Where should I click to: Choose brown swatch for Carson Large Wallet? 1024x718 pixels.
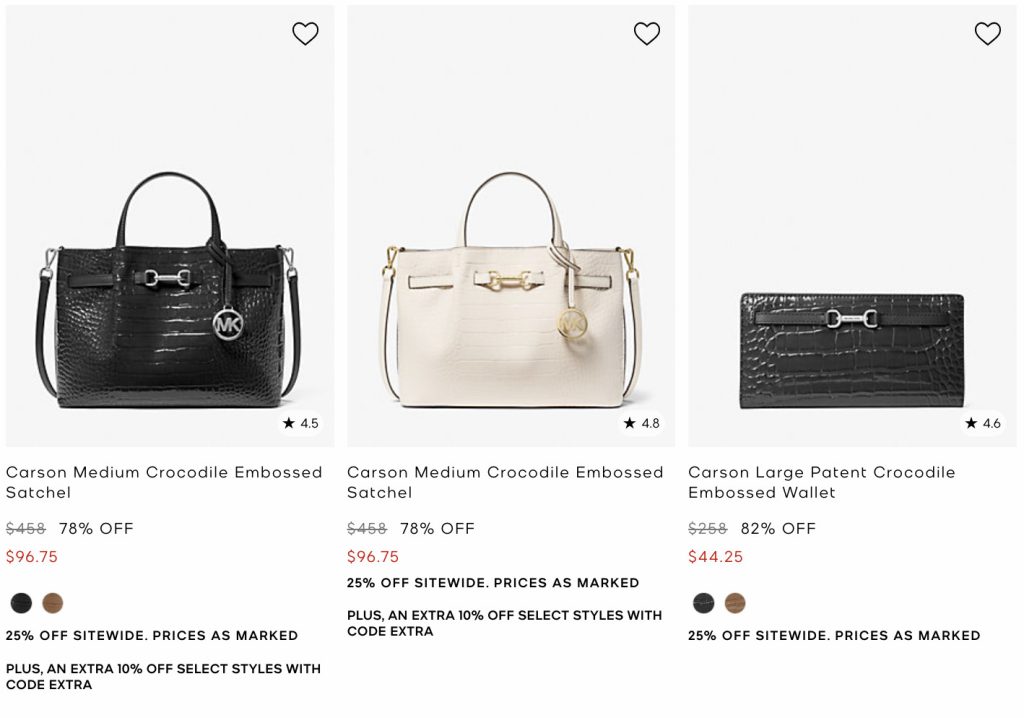735,604
